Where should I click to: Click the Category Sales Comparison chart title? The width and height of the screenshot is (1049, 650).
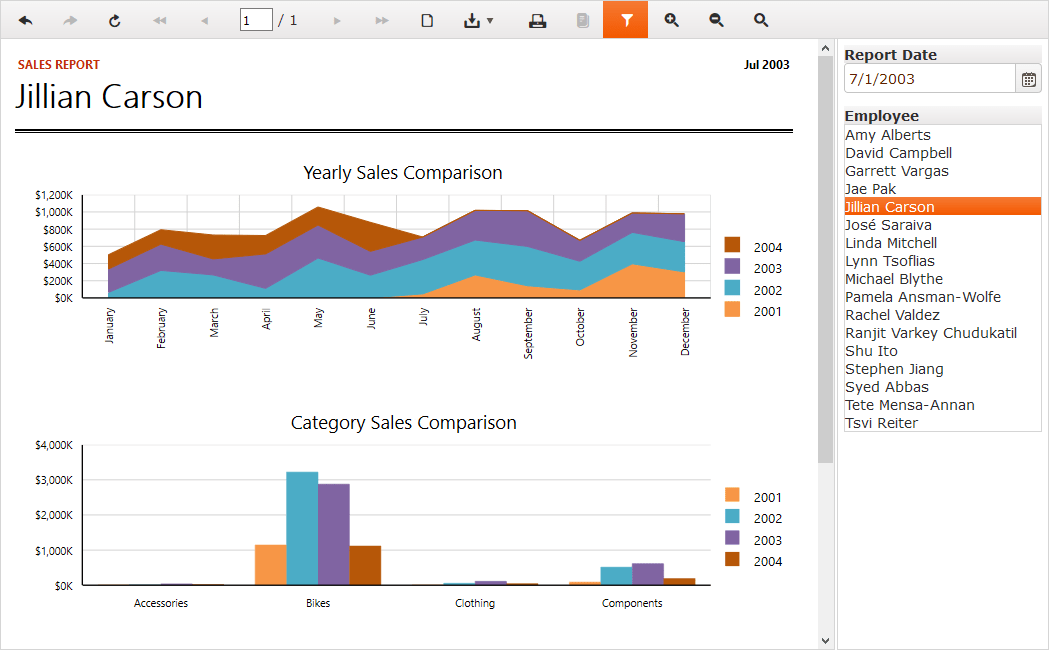[403, 423]
